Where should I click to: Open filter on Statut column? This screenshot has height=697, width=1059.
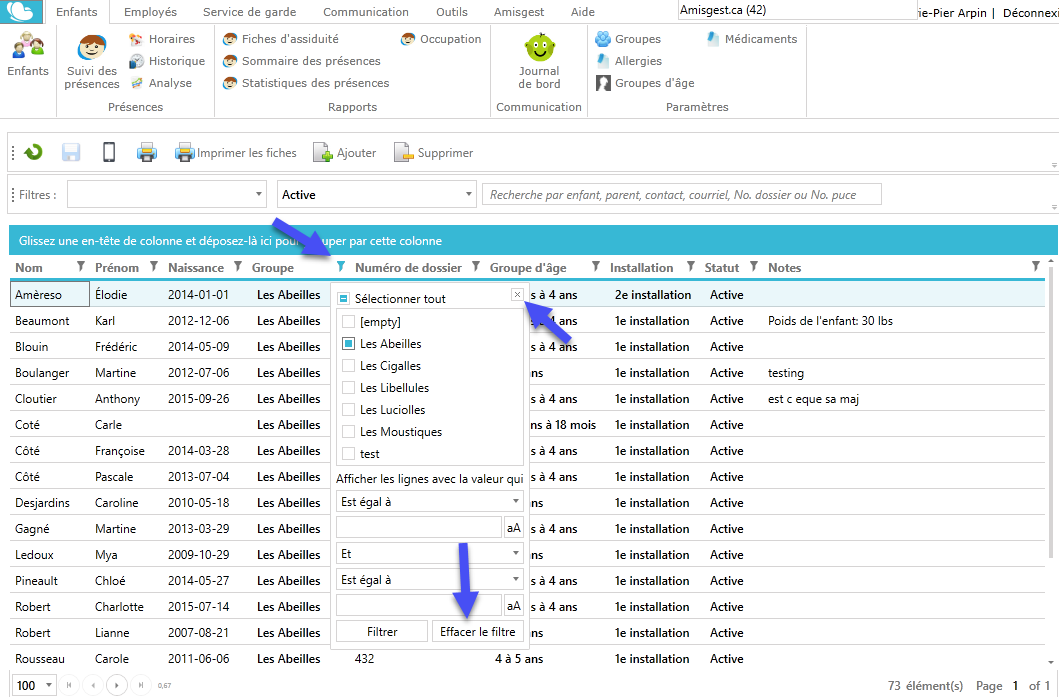(754, 267)
